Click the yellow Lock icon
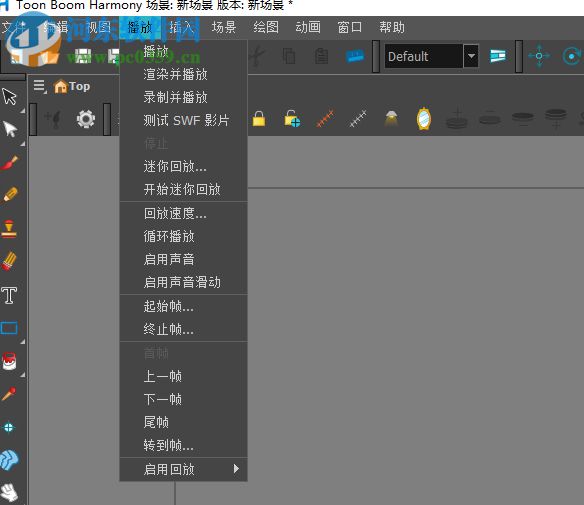This screenshot has height=505, width=584. [259, 119]
